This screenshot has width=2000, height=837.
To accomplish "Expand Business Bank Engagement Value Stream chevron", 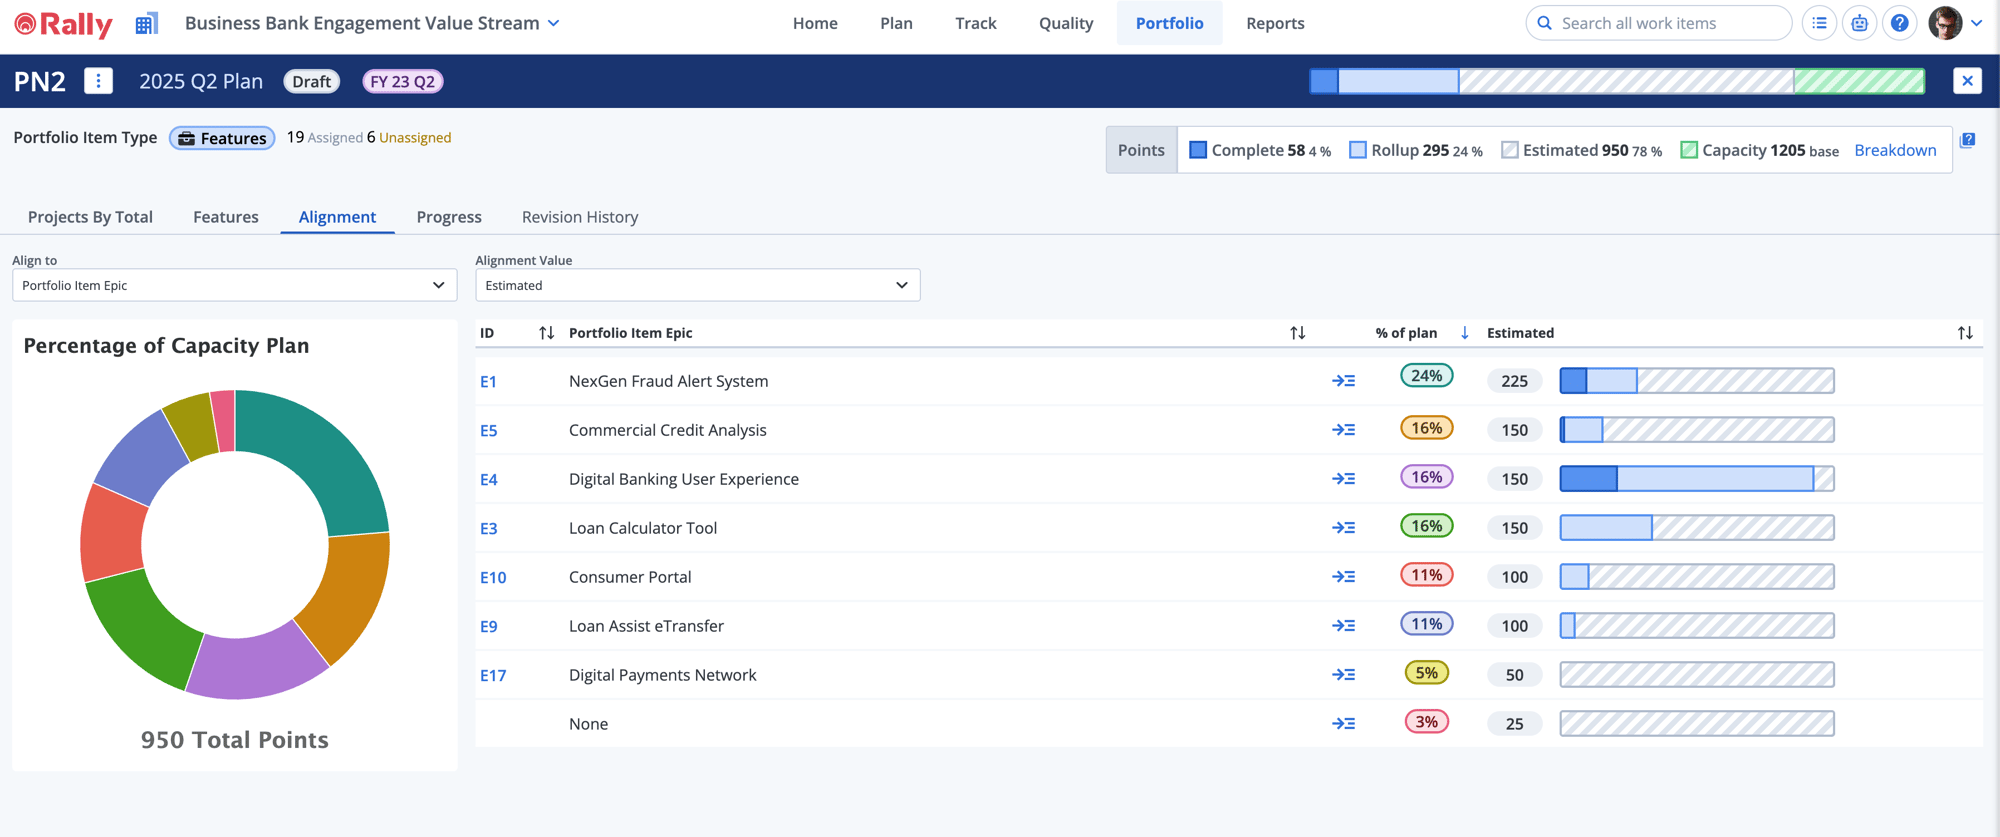I will pyautogui.click(x=554, y=23).
